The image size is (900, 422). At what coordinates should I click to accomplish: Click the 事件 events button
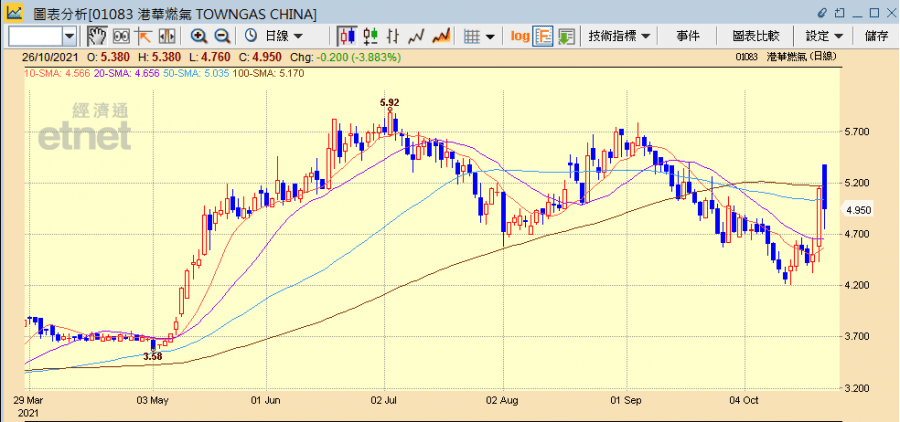tap(688, 36)
